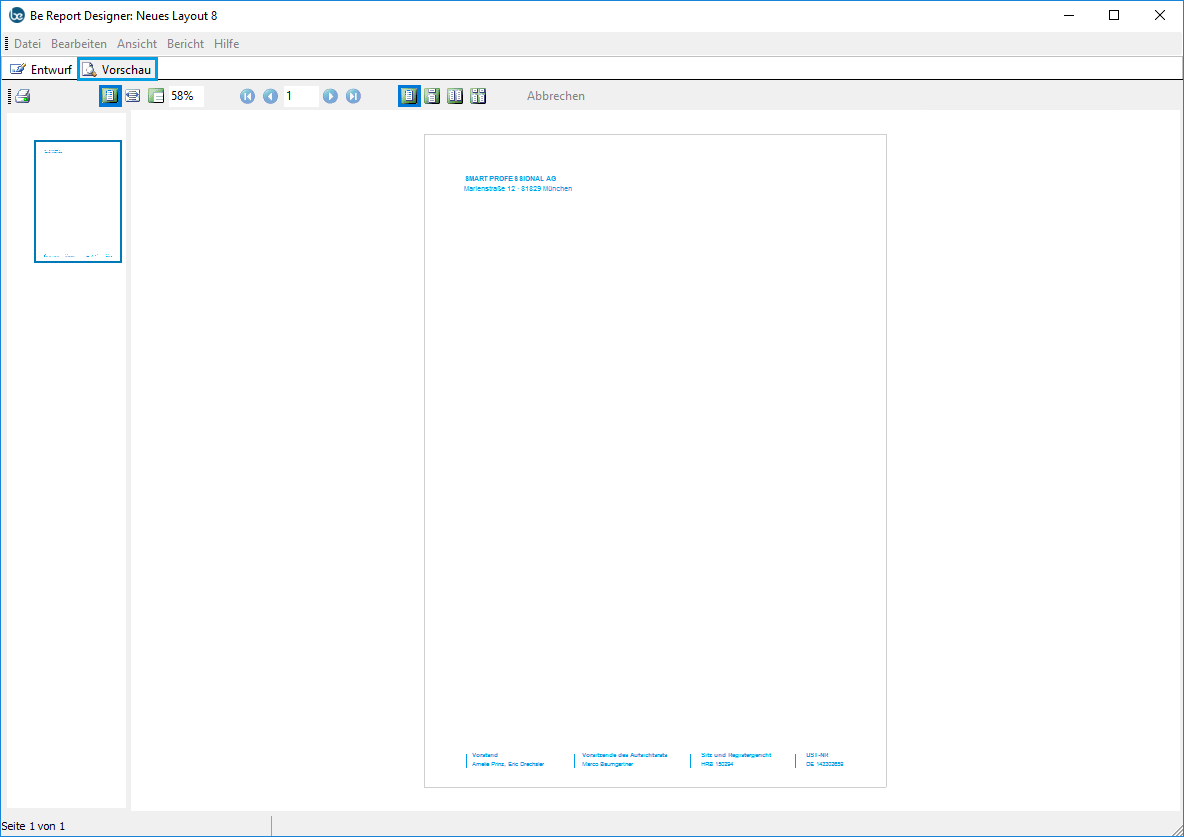
Task: Select the fit page width icon
Action: (132, 96)
